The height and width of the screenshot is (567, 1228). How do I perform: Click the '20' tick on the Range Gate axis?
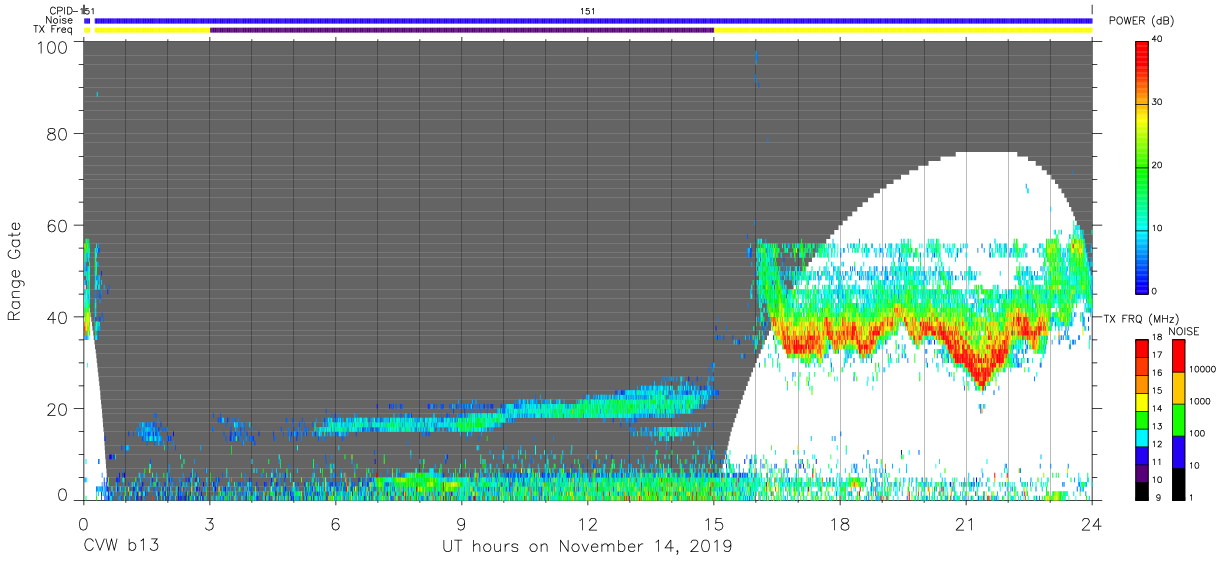coord(59,409)
